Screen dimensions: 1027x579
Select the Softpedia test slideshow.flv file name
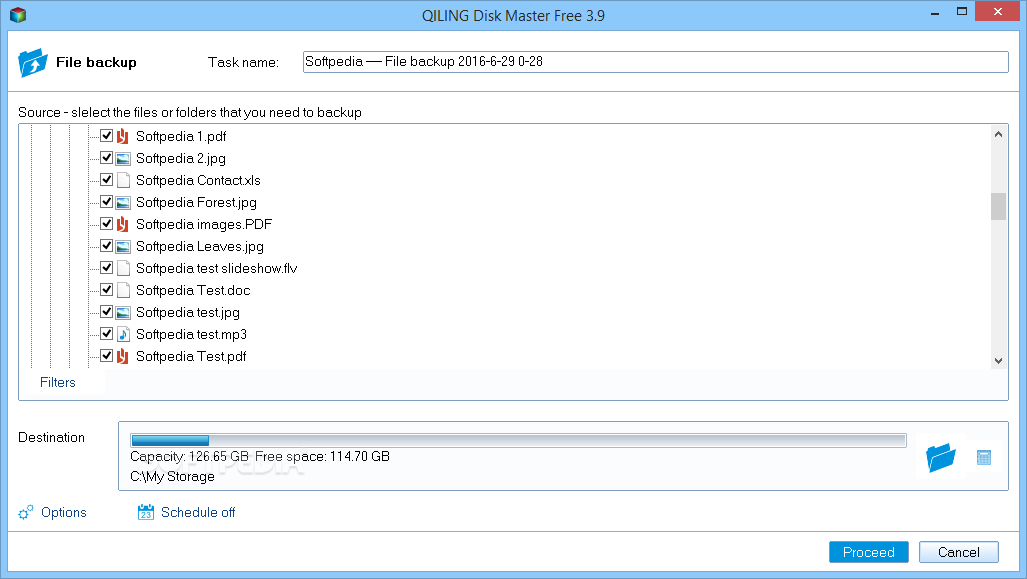(216, 268)
